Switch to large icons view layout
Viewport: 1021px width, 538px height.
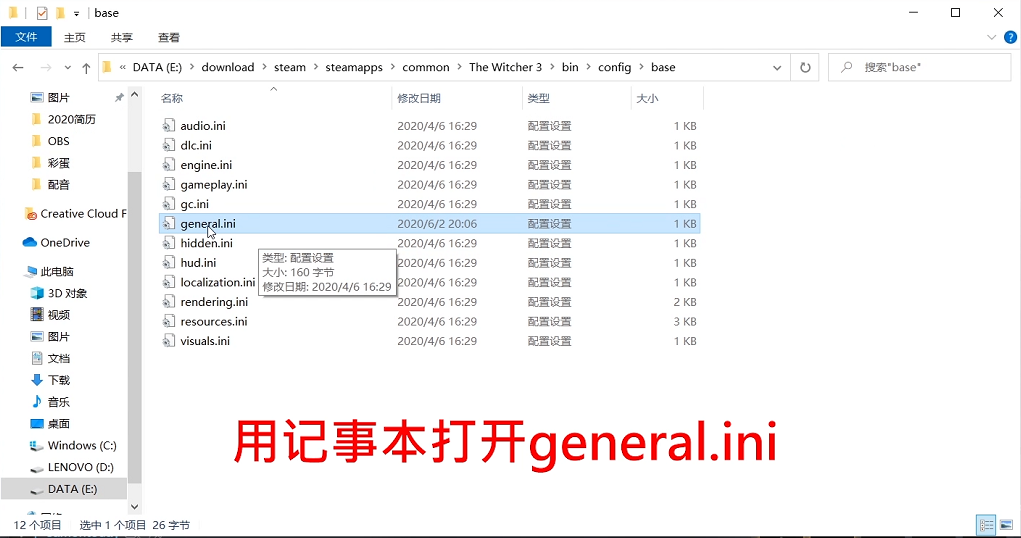[x=1006, y=525]
